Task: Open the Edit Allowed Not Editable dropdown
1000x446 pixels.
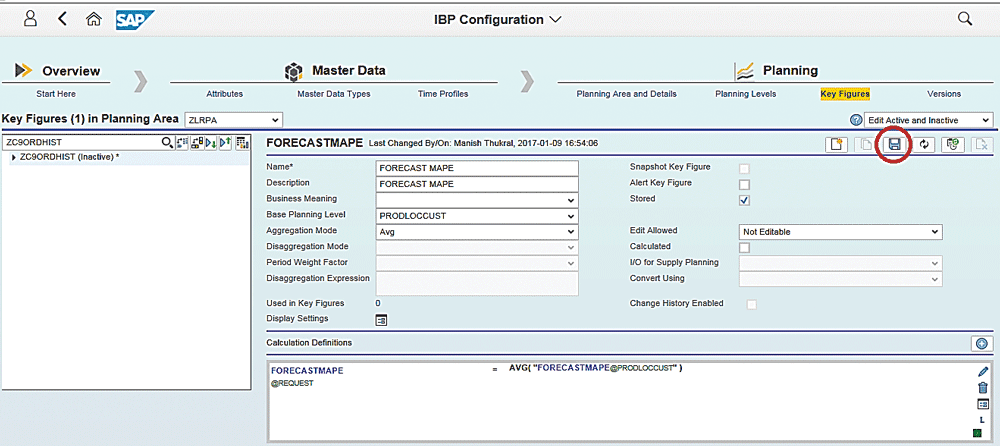Action: coord(841,232)
